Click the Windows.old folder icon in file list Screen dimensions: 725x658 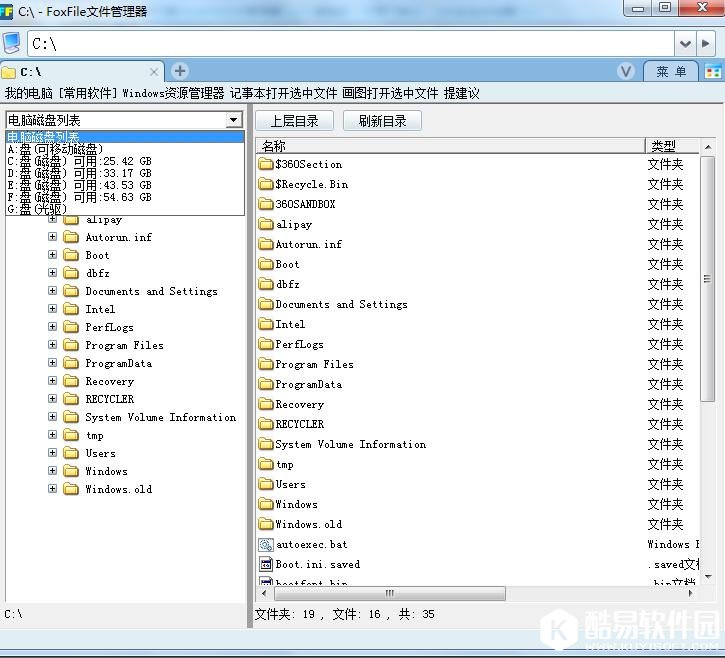point(266,524)
